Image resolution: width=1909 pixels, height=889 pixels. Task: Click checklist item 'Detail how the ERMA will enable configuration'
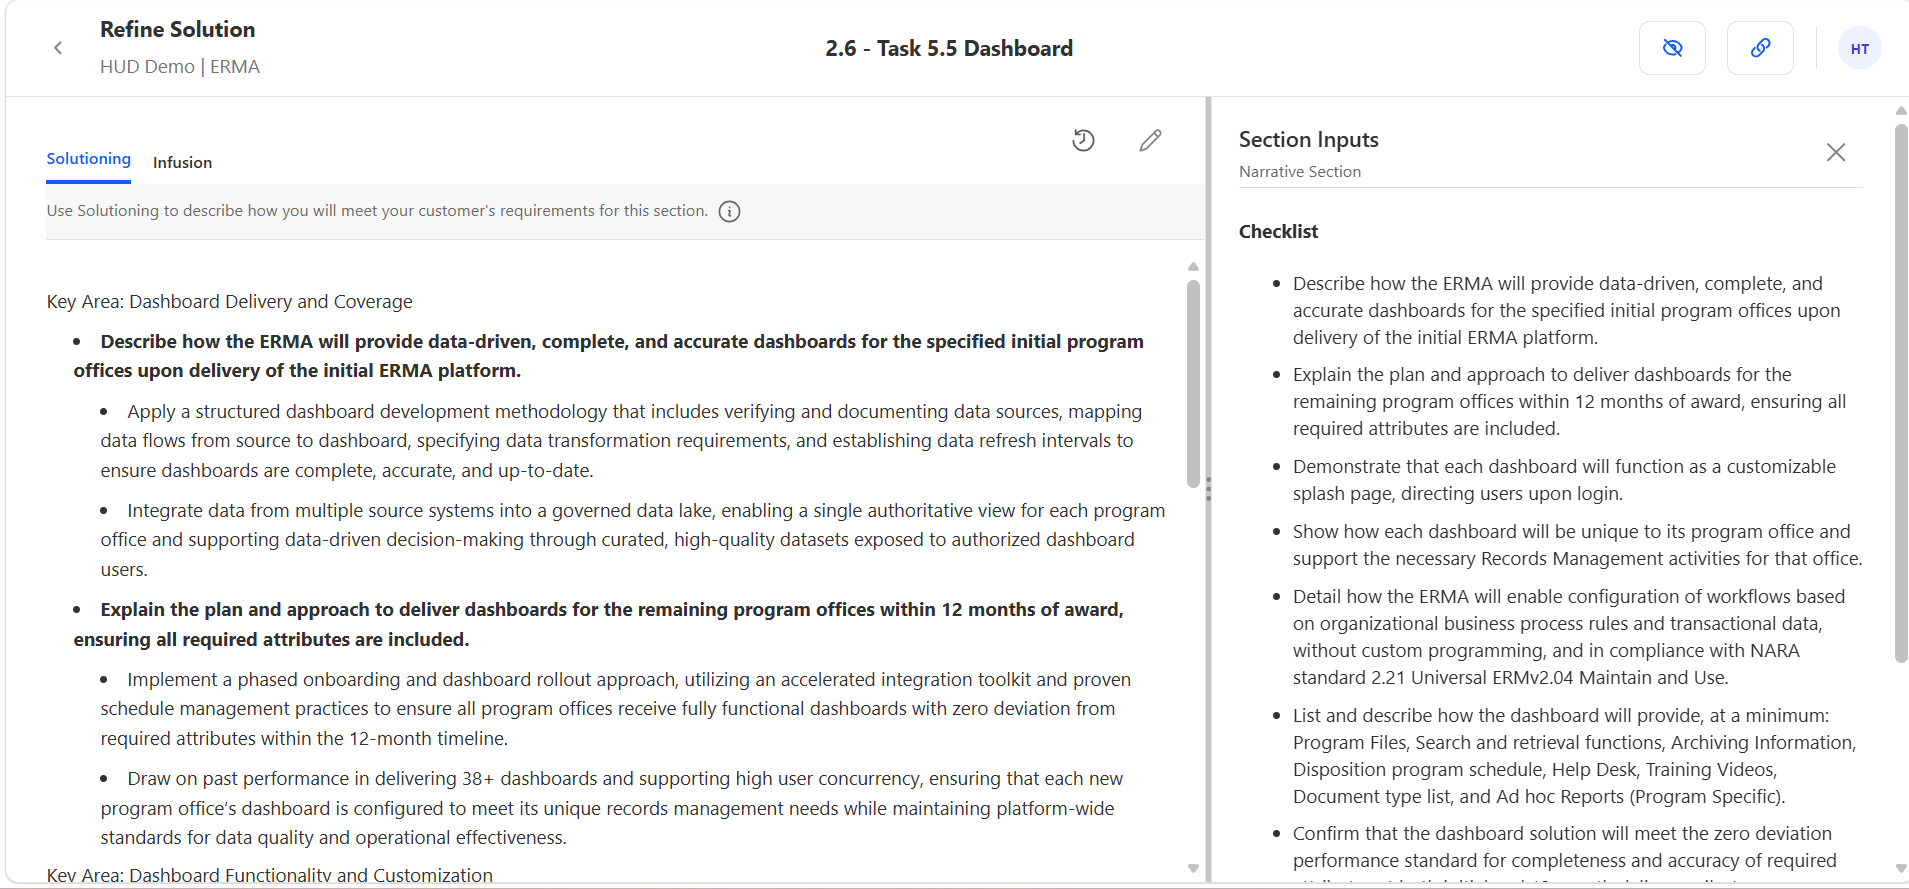(x=1569, y=637)
